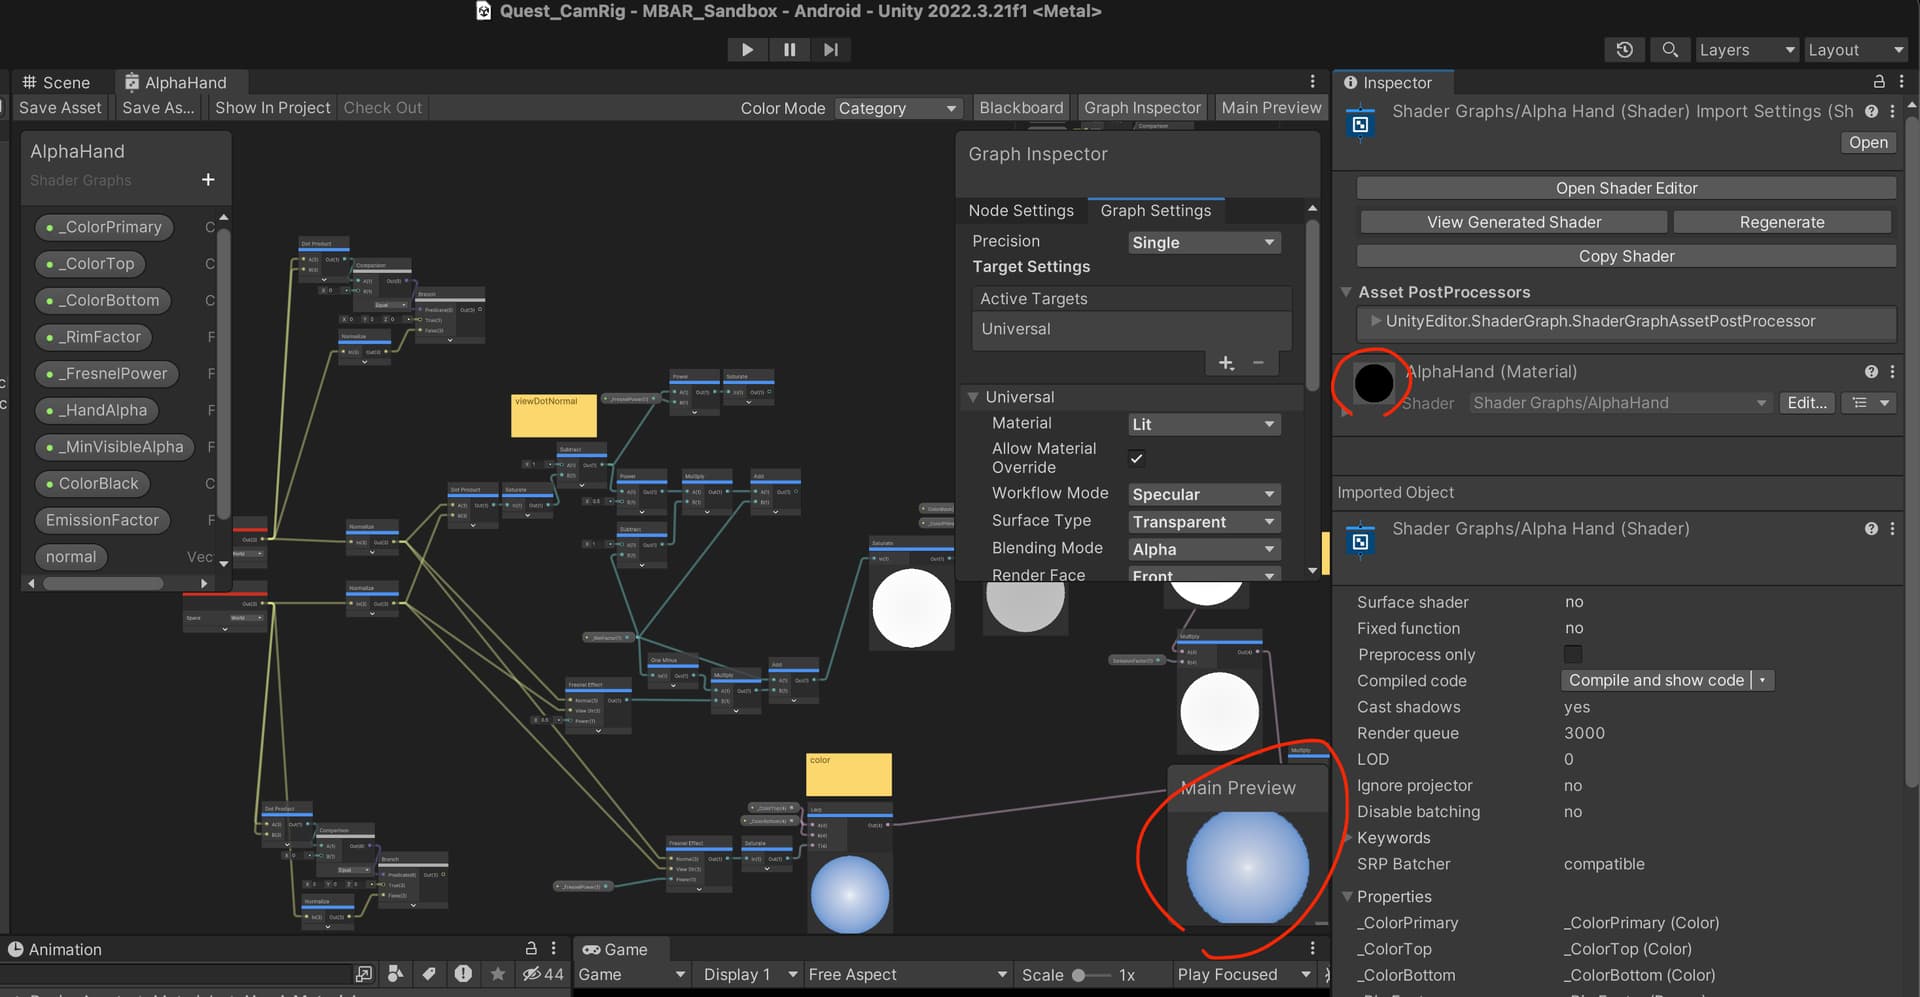Image resolution: width=1920 pixels, height=997 pixels.
Task: Open the Workflow Mode Specular dropdown
Action: (1203, 493)
